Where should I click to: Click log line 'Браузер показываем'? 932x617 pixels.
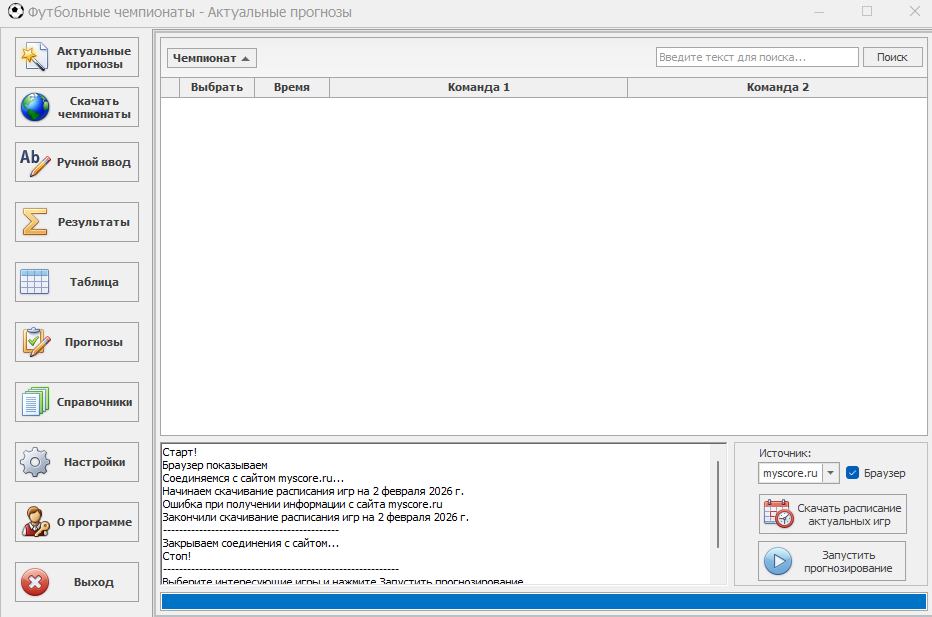pyautogui.click(x=215, y=465)
